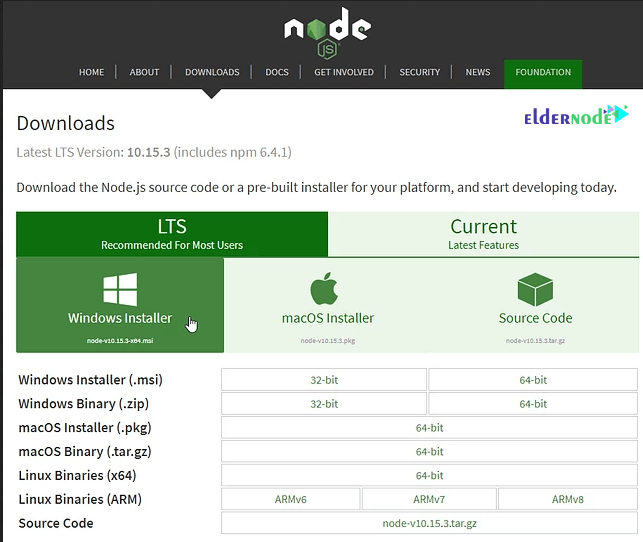Image resolution: width=643 pixels, height=542 pixels.
Task: Download the 32-bit Windows Installer (.msi)
Action: (x=324, y=380)
